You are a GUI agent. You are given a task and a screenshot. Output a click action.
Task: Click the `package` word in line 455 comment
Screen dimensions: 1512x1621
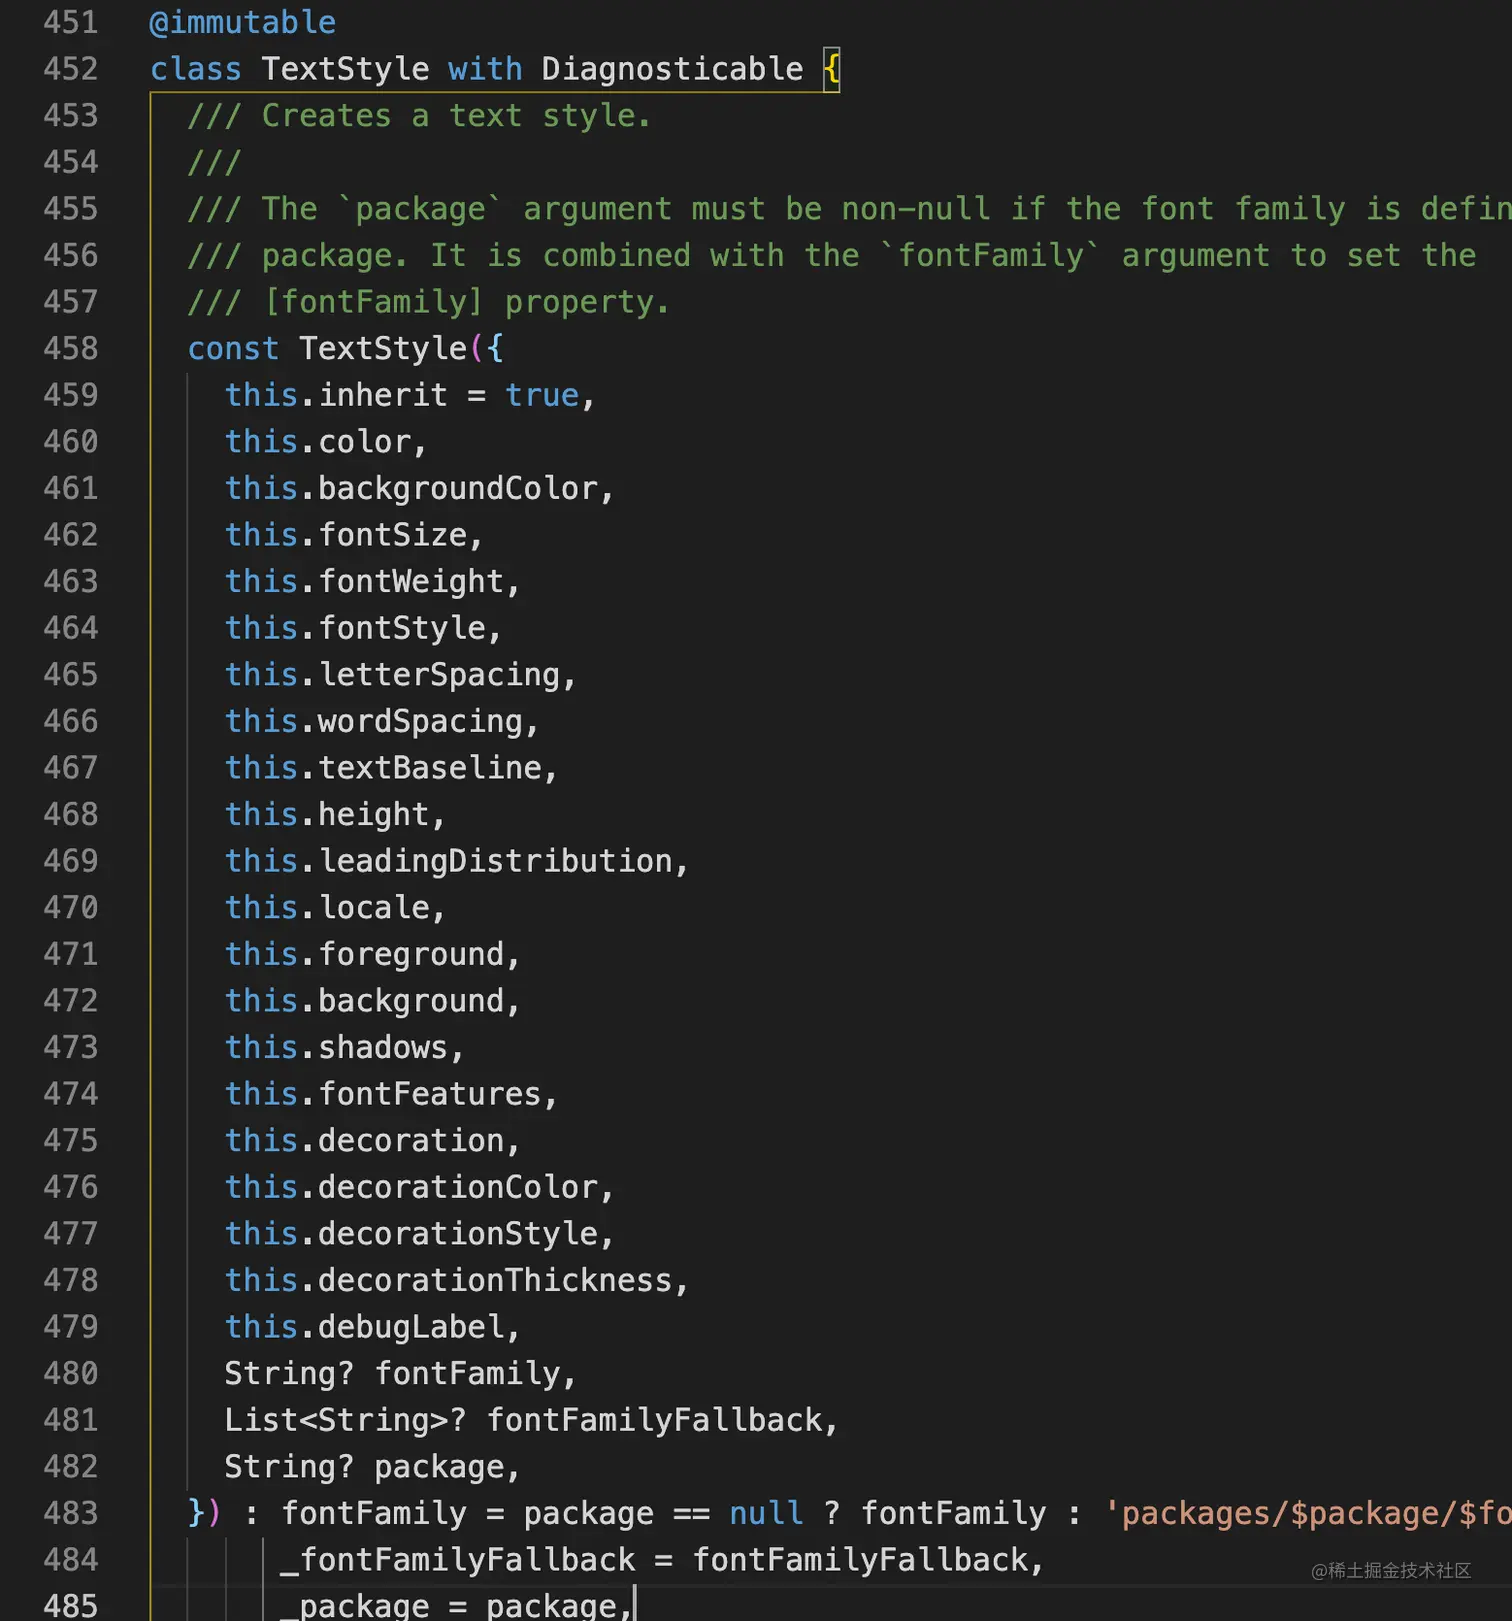[x=420, y=209]
